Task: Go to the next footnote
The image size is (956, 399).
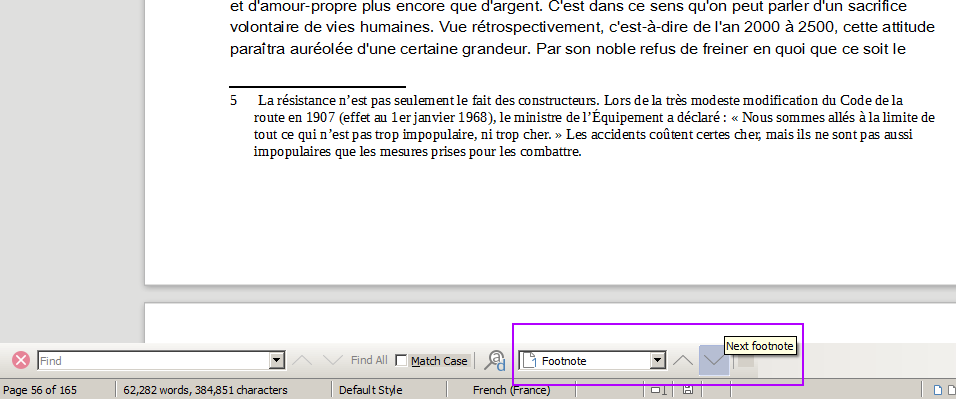Action: tap(713, 360)
